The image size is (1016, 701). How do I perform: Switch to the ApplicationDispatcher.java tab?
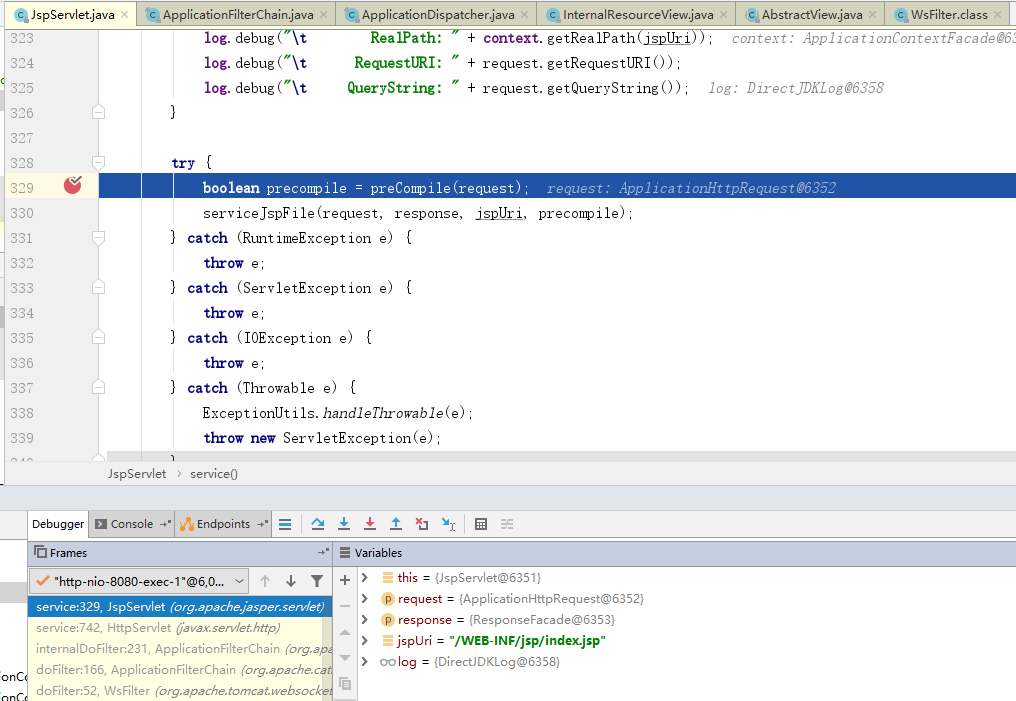click(437, 15)
